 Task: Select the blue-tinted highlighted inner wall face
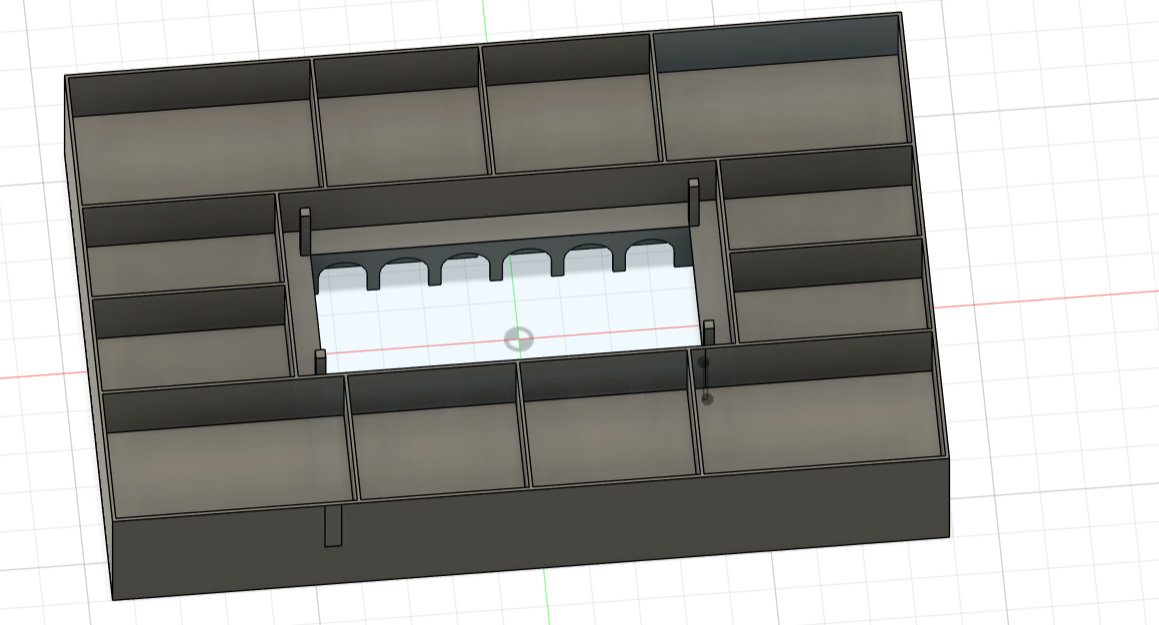(777, 44)
